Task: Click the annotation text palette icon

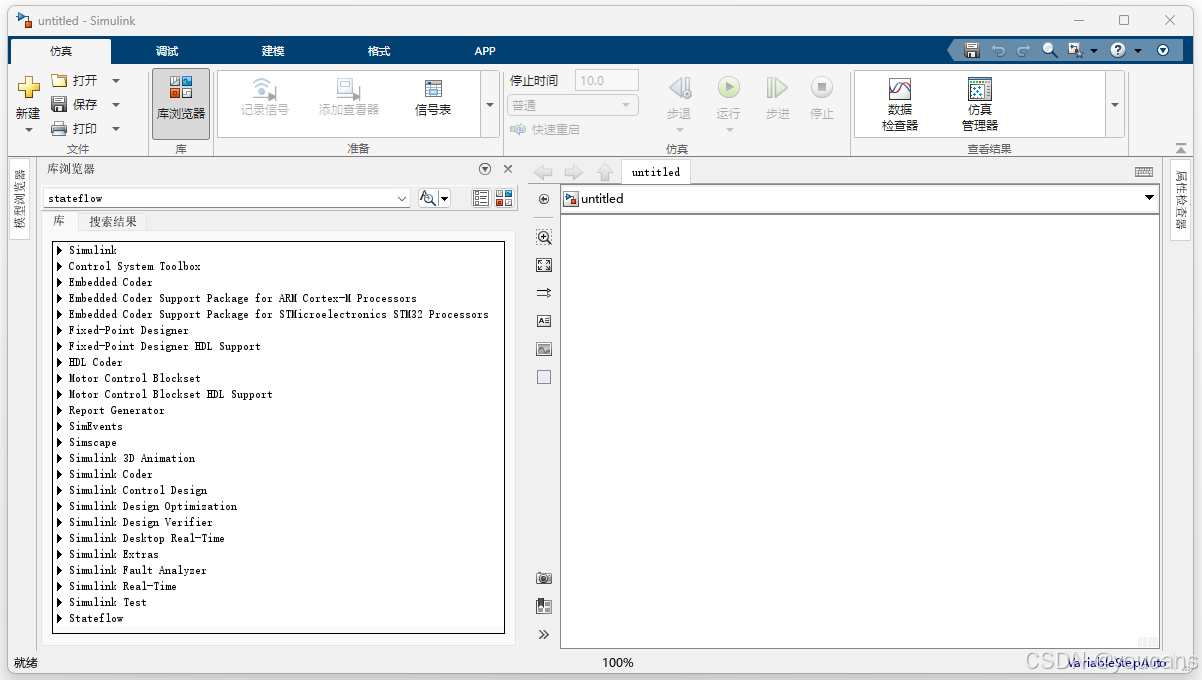Action: [544, 321]
